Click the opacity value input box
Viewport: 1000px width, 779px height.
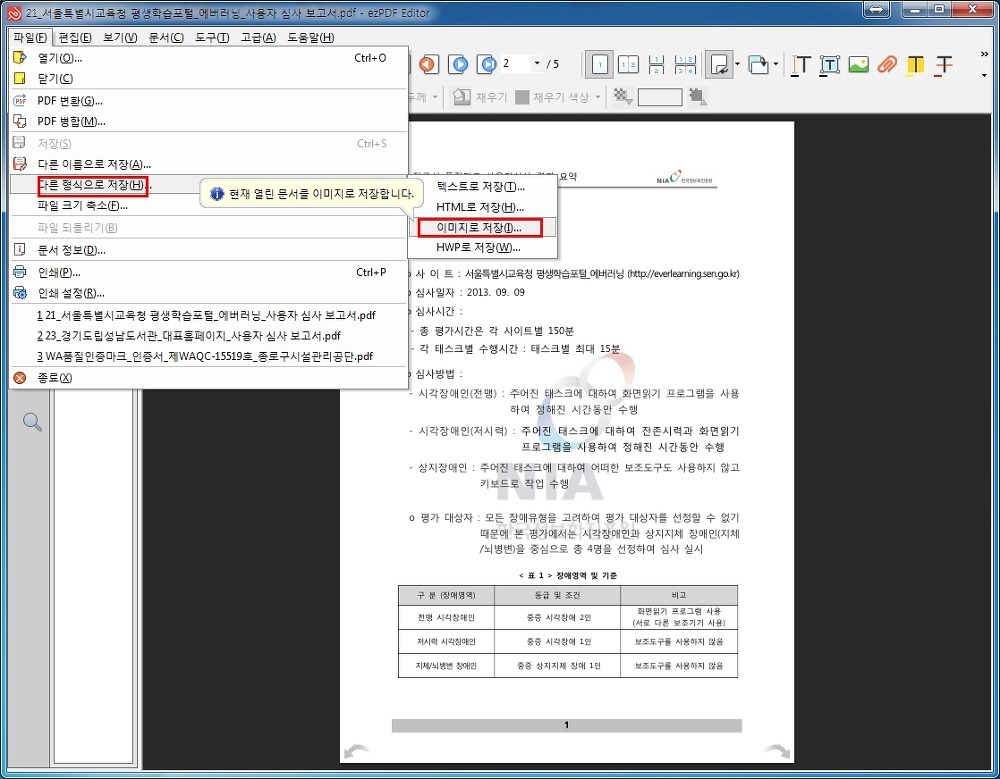660,97
